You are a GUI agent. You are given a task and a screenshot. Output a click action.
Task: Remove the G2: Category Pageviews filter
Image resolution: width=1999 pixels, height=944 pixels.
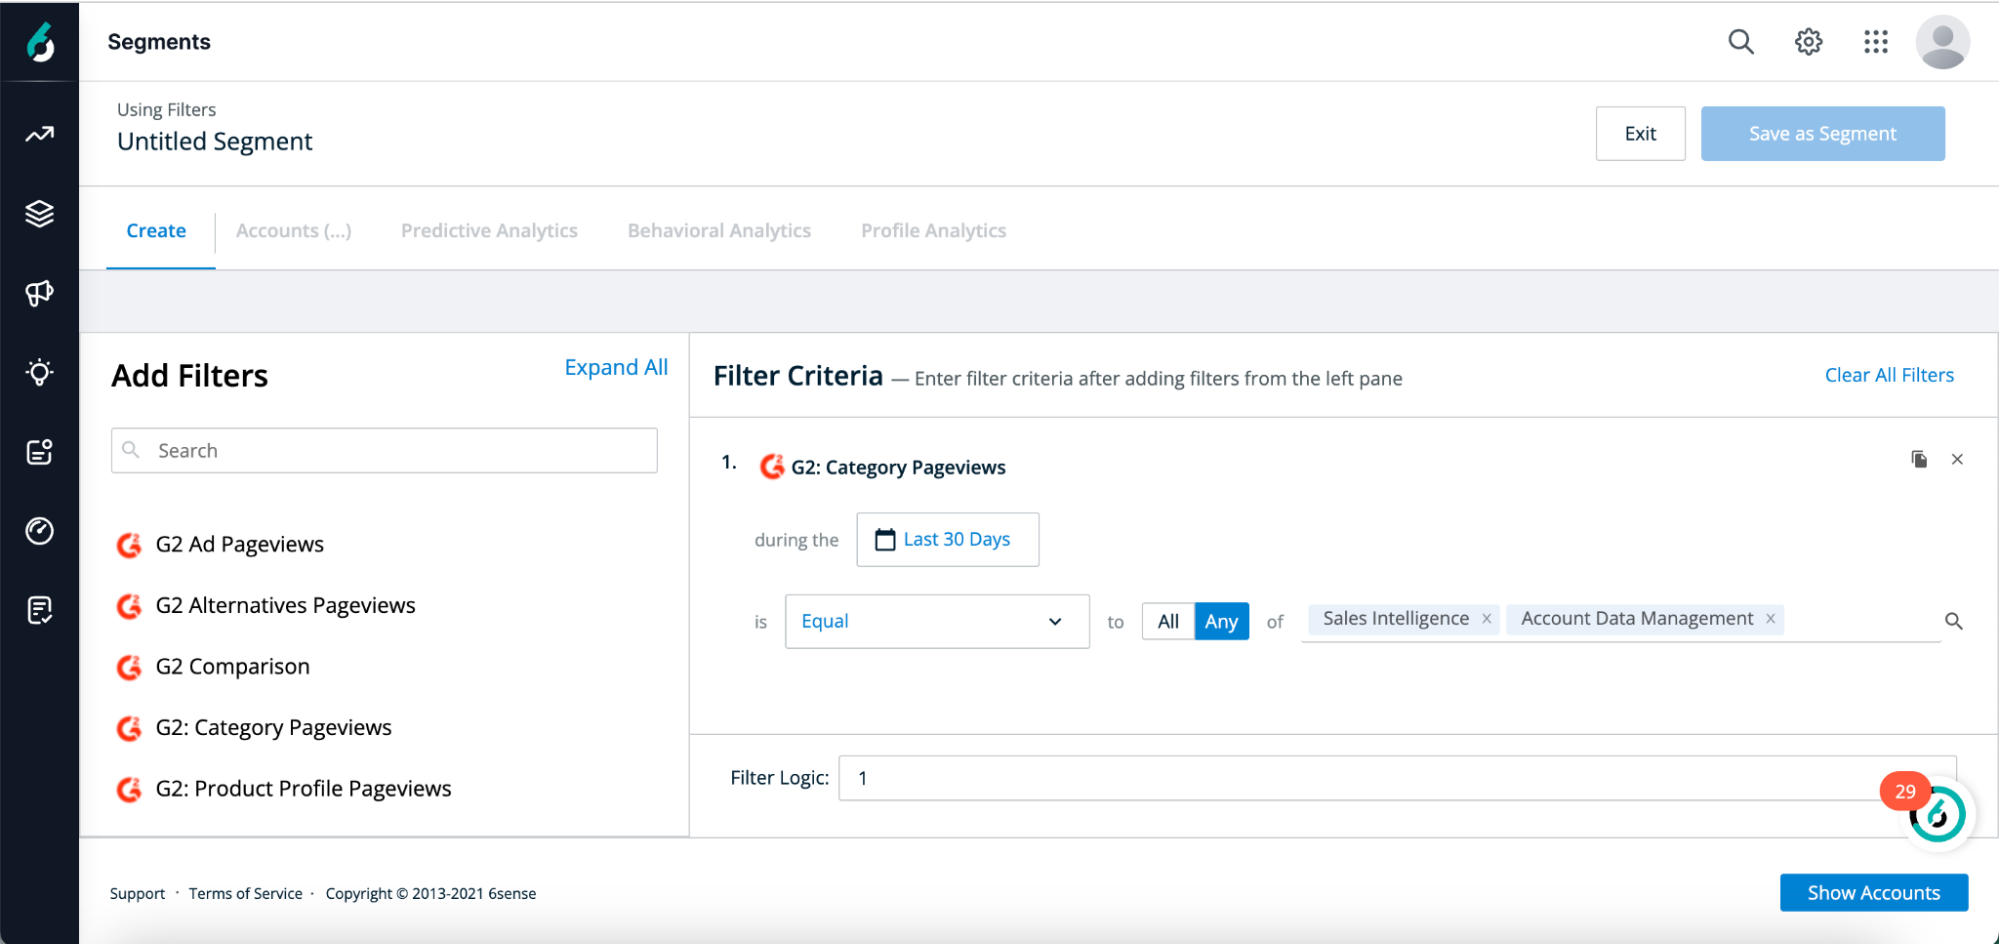pyautogui.click(x=1957, y=459)
